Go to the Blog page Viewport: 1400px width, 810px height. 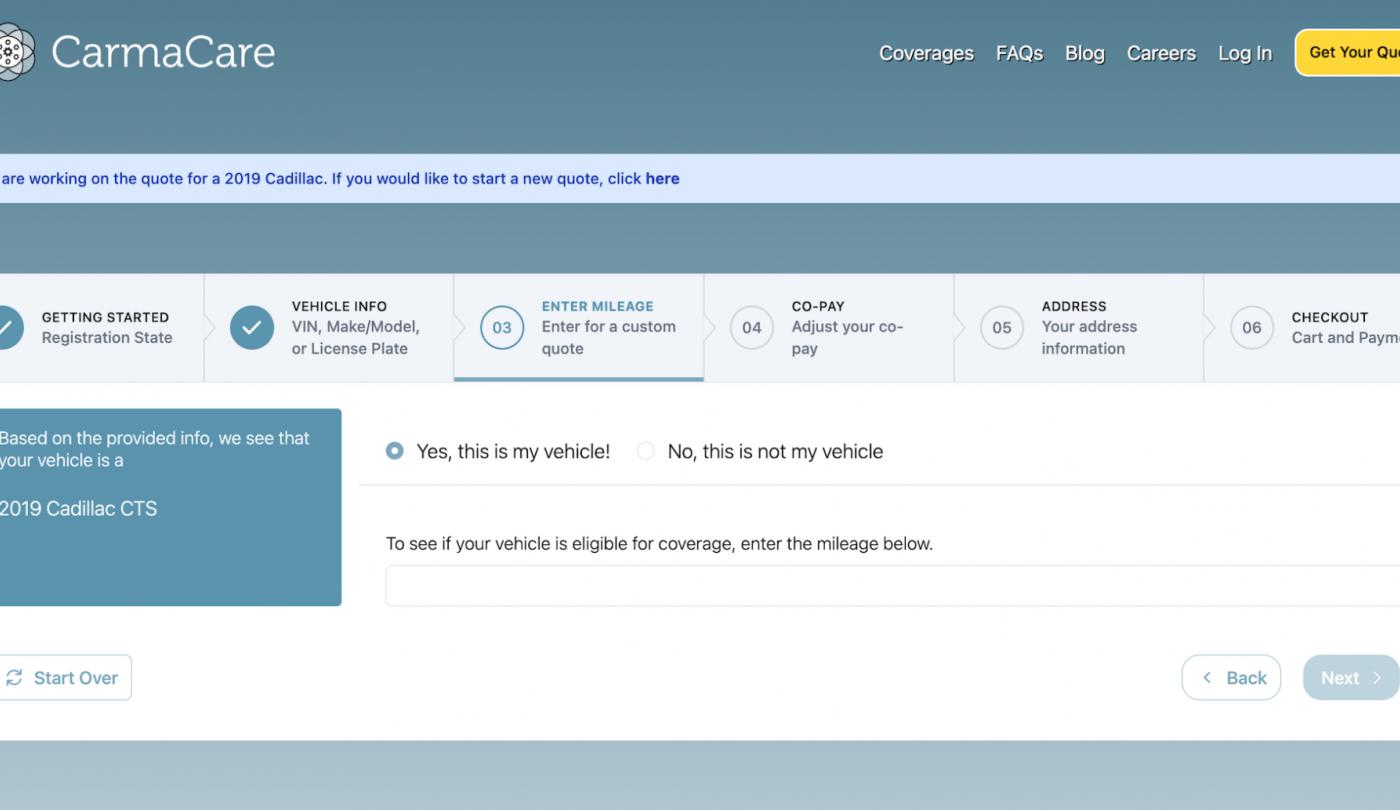[1084, 53]
